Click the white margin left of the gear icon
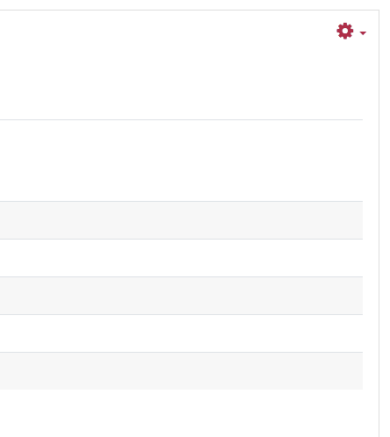 tap(300, 31)
